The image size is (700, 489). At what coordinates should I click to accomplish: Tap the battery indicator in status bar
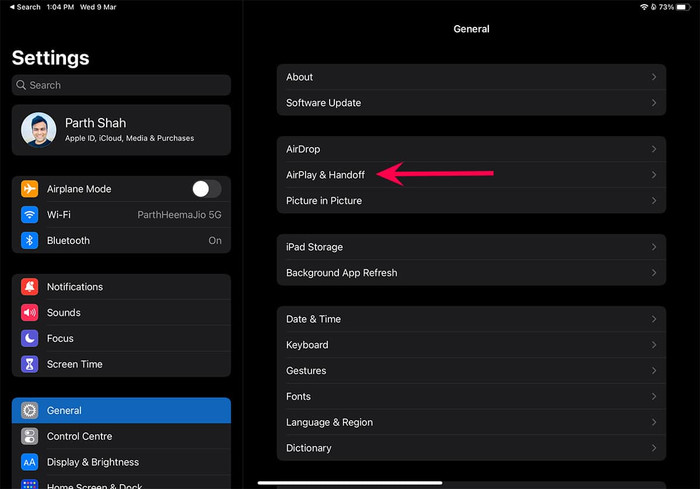pos(683,7)
